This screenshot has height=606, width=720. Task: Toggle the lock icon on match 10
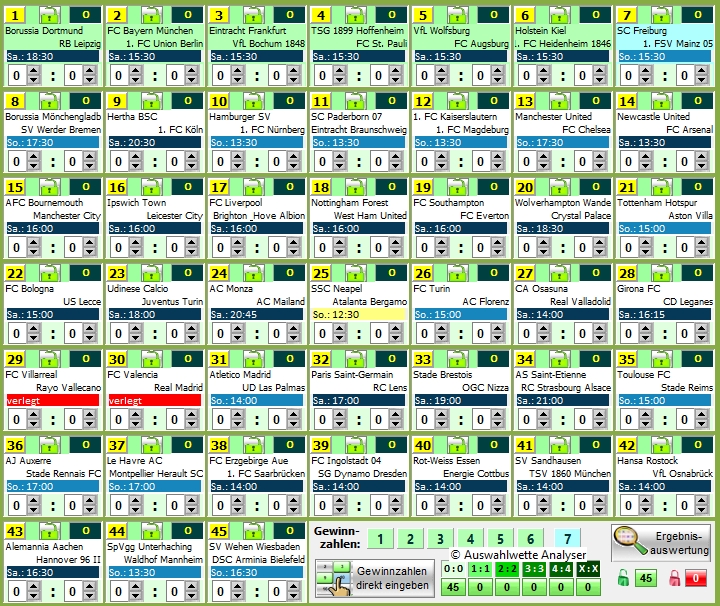pyautogui.click(x=253, y=101)
